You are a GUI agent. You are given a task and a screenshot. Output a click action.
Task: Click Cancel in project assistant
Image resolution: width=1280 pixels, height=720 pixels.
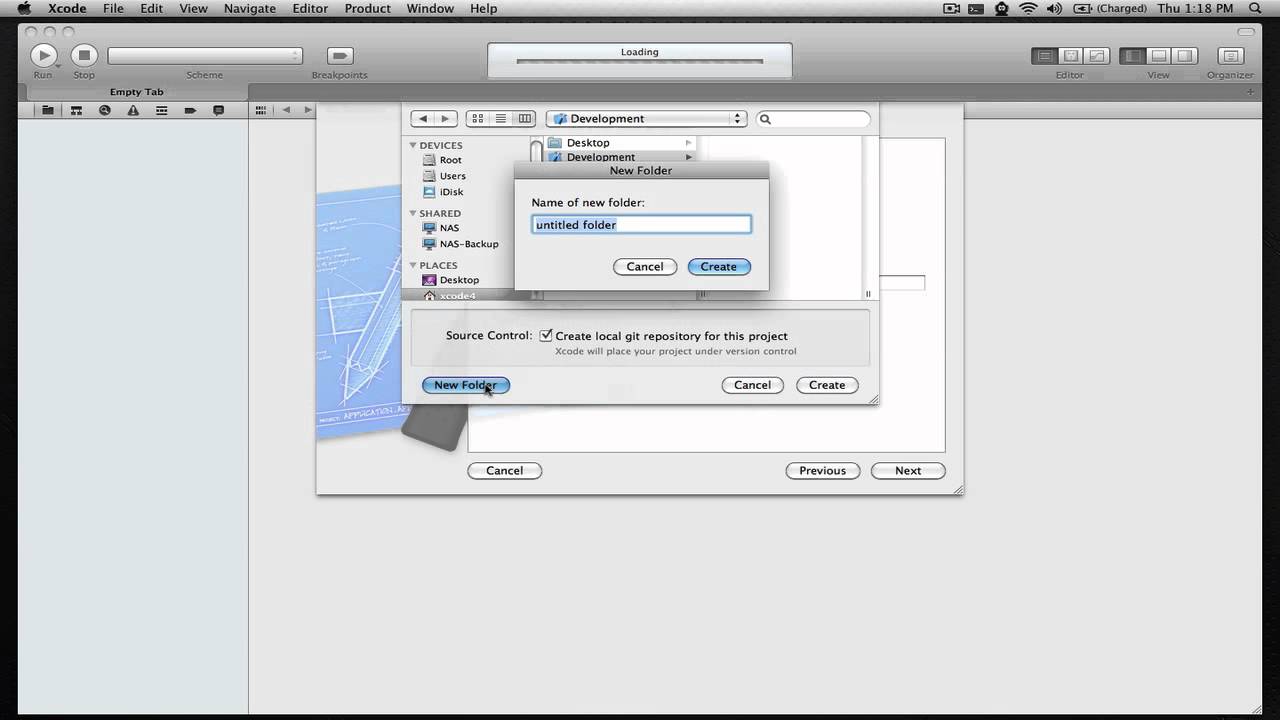click(x=505, y=471)
